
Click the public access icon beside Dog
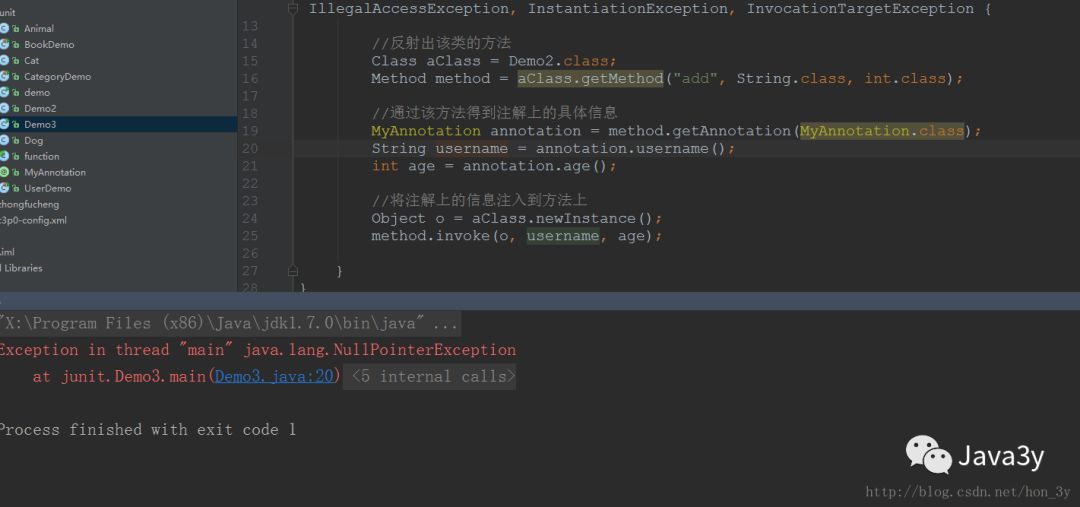coord(16,141)
